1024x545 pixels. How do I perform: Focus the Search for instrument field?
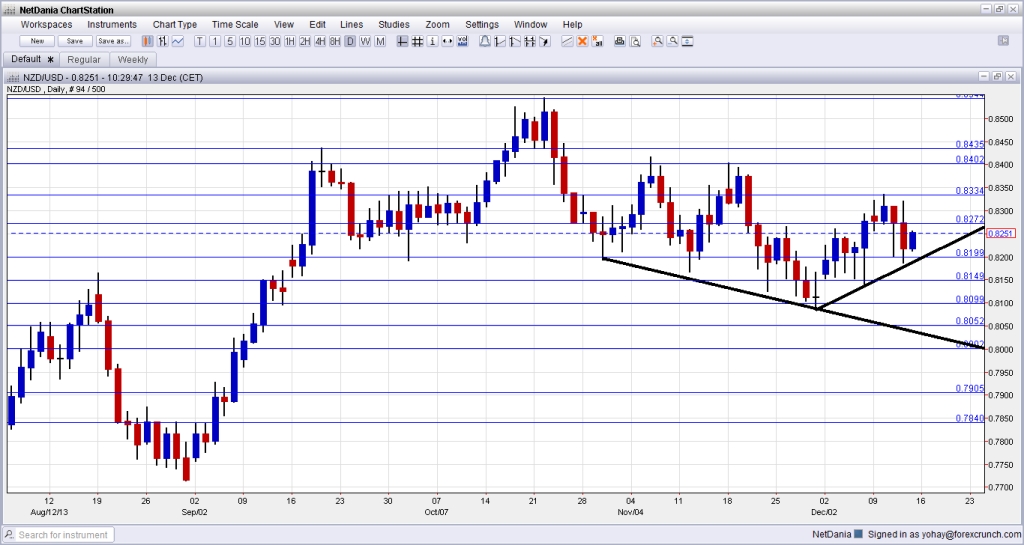(59, 535)
